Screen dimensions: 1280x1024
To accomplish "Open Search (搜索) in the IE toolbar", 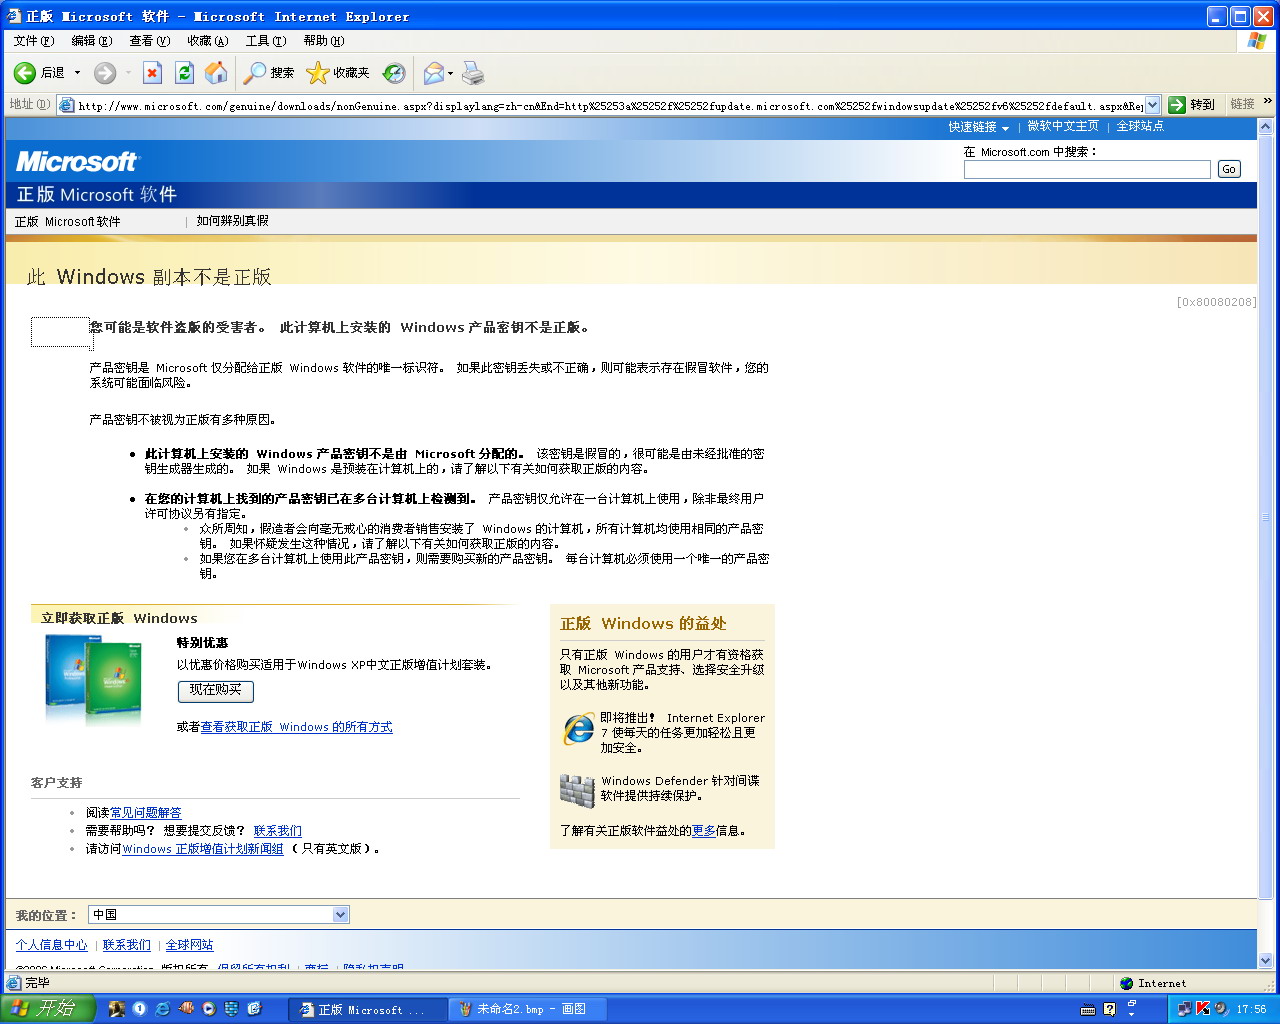I will pyautogui.click(x=269, y=73).
